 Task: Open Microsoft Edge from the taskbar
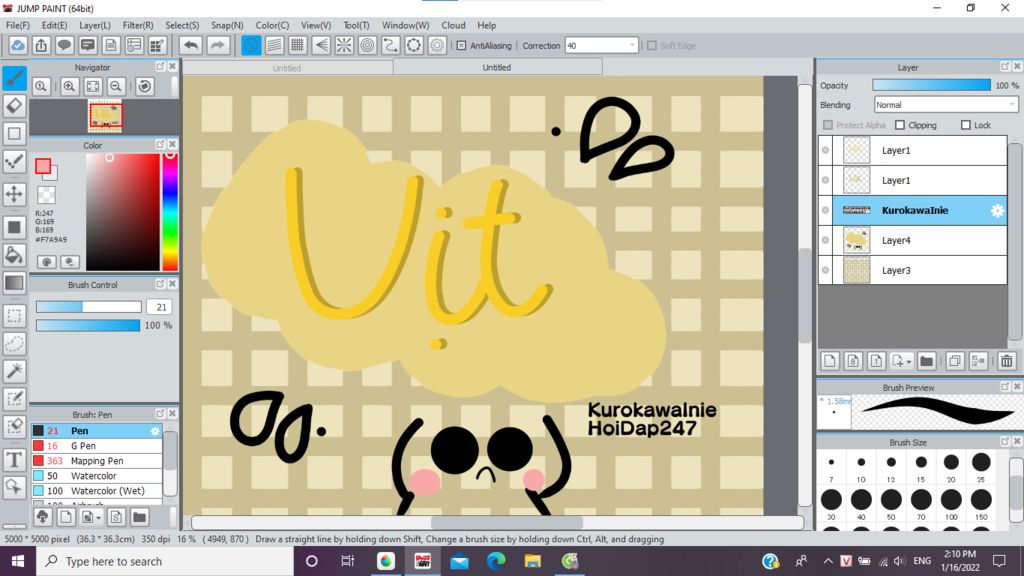[496, 561]
